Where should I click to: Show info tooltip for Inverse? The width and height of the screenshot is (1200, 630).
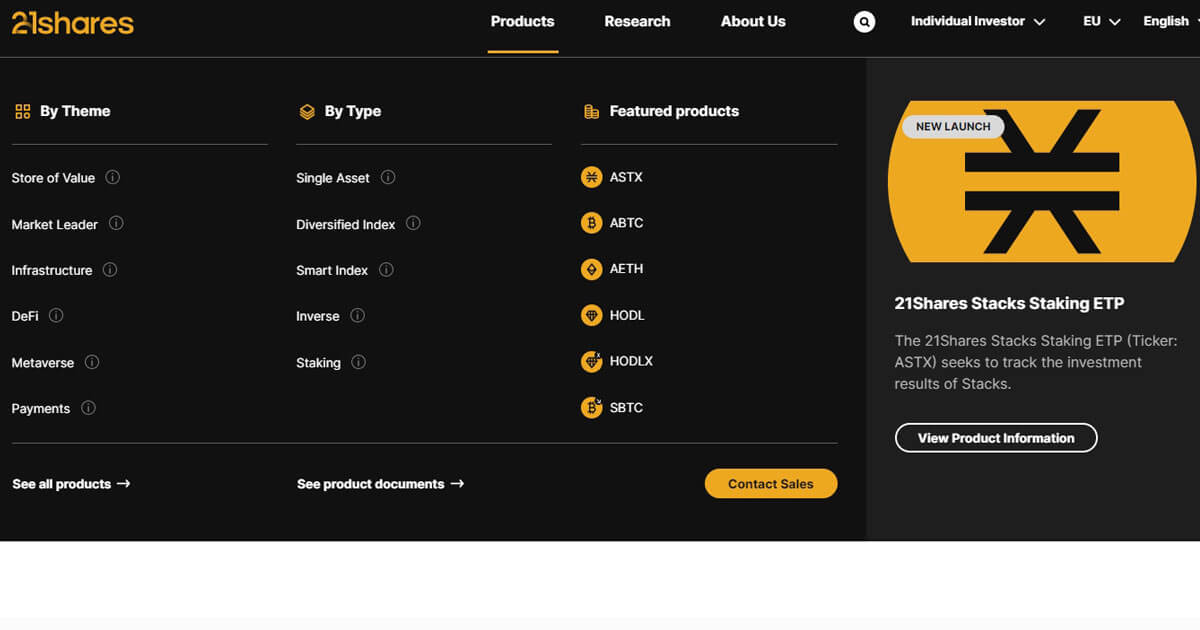(357, 315)
